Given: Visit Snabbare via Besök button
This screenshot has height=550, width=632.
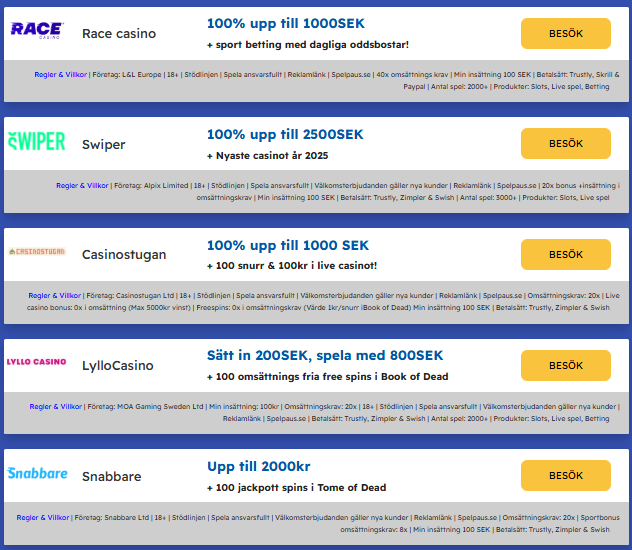Looking at the screenshot, I should [x=566, y=475].
